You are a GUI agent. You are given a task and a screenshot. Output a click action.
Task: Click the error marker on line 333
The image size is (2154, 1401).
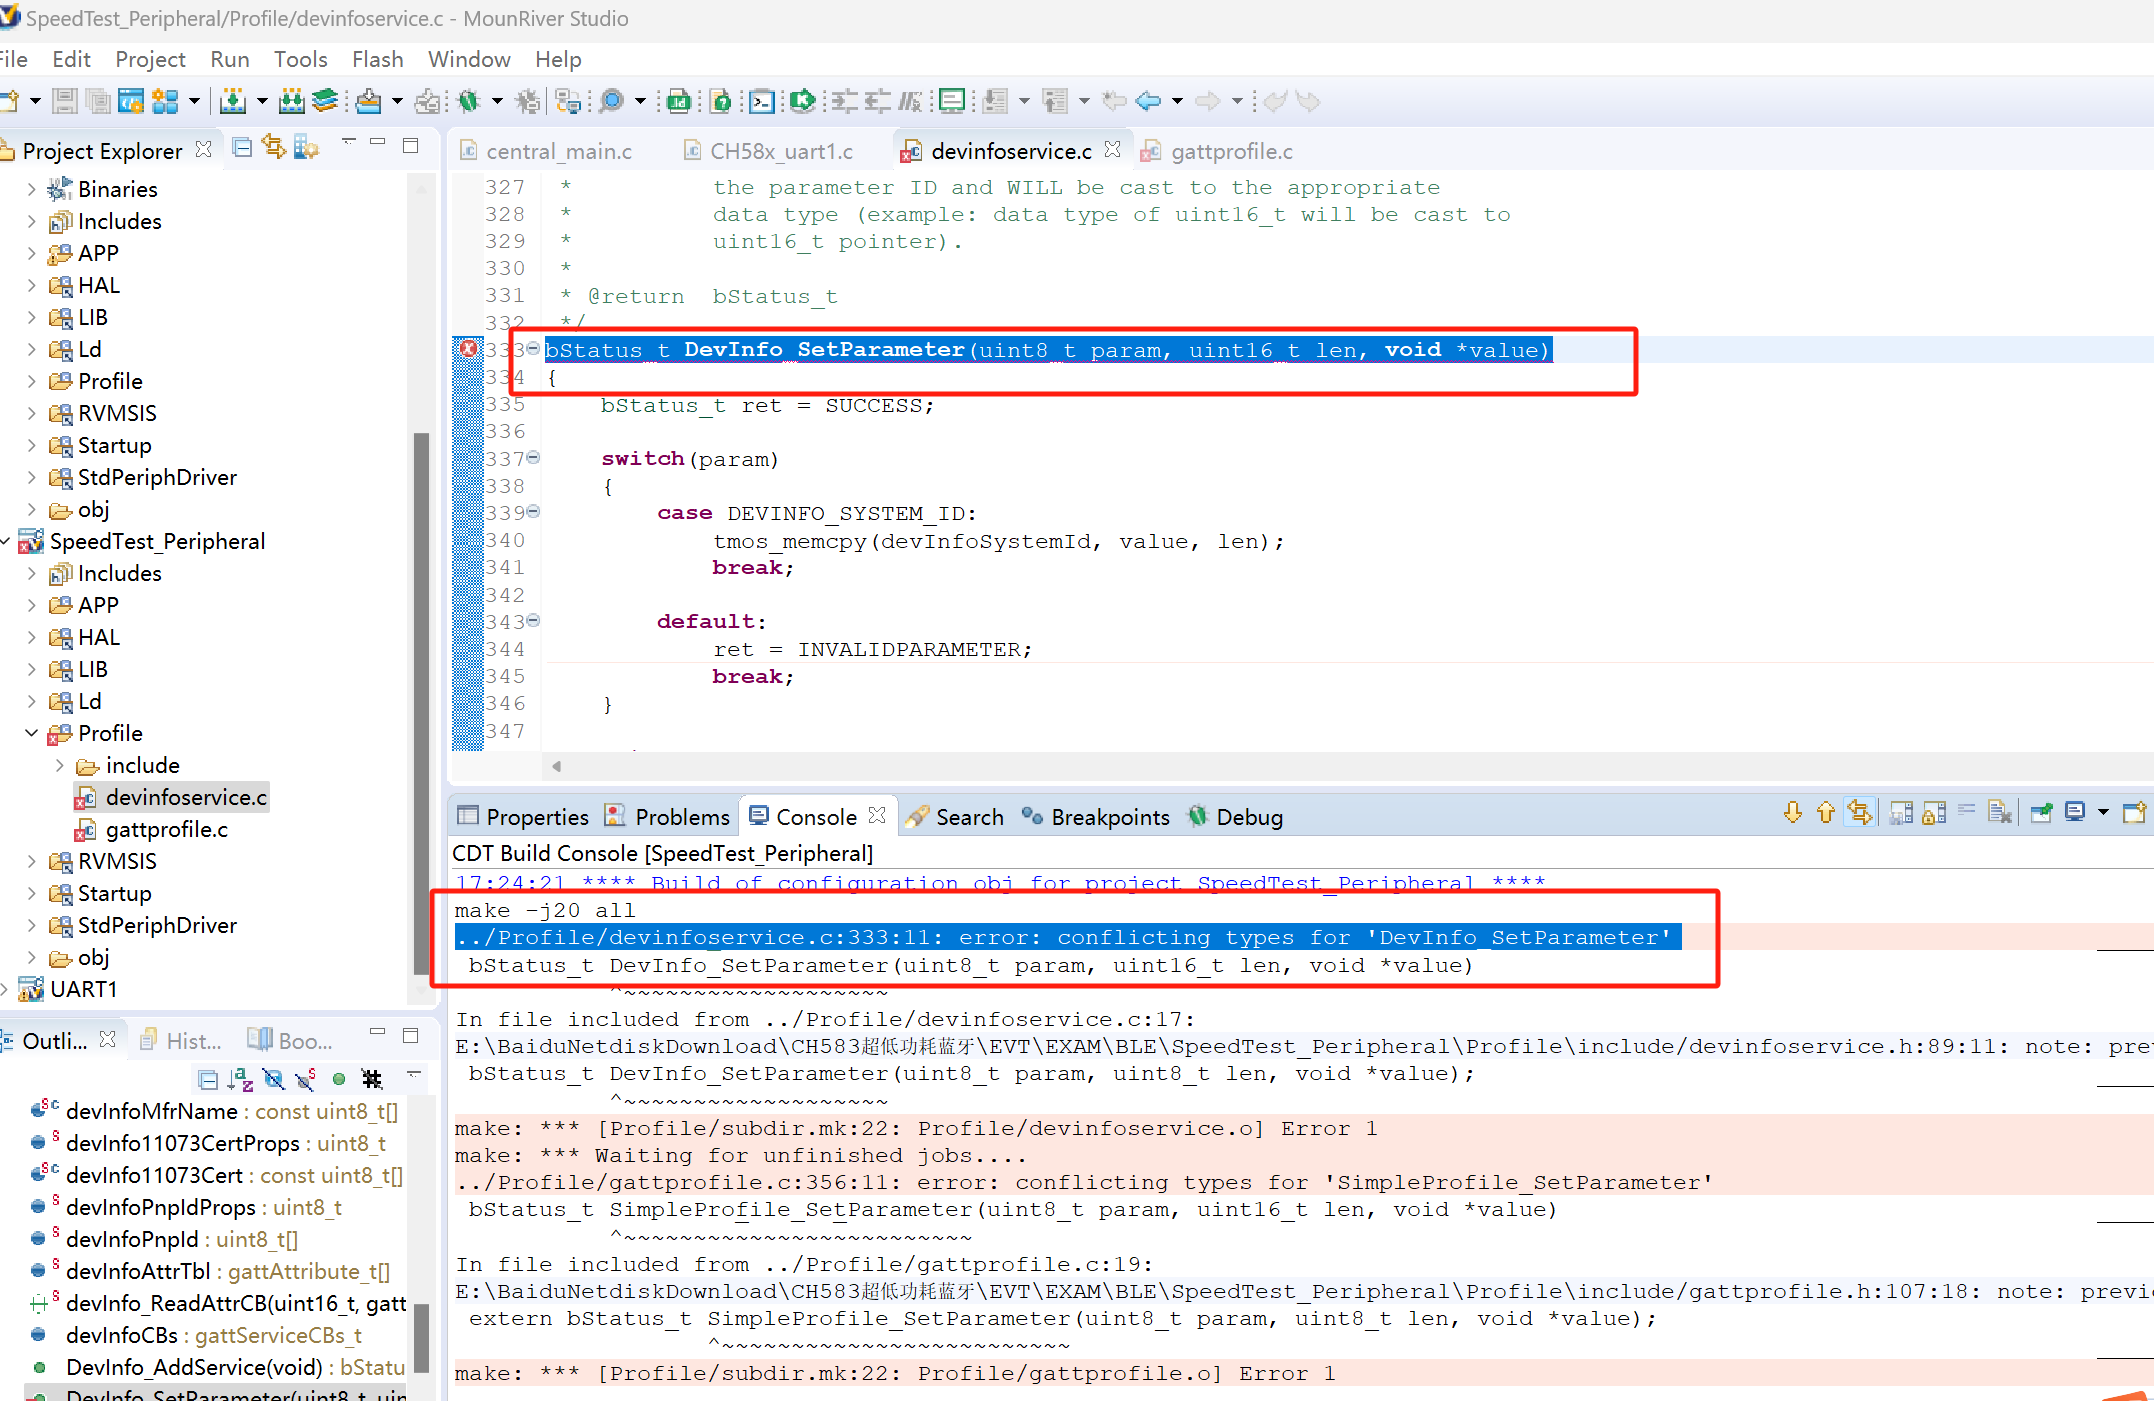click(468, 348)
